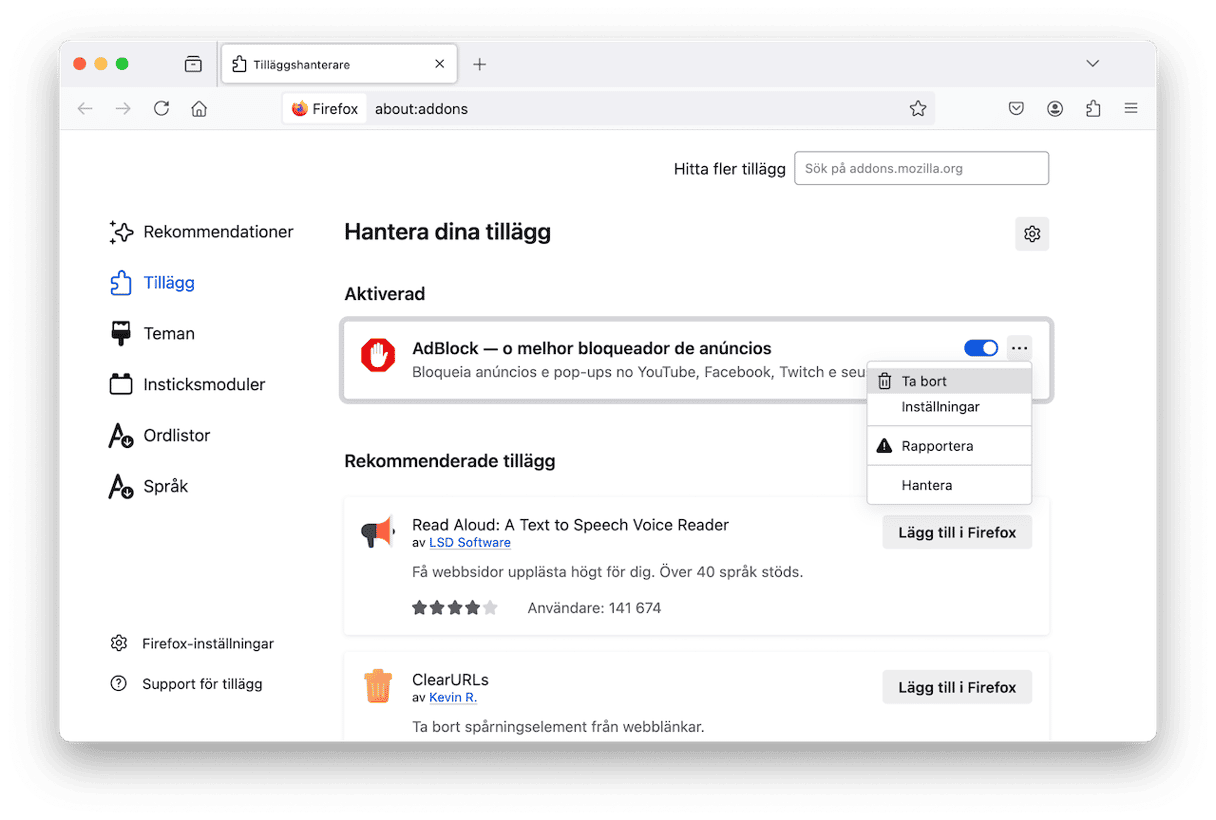
Task: Choose Hantera in the AdBlock menu
Action: (x=949, y=485)
